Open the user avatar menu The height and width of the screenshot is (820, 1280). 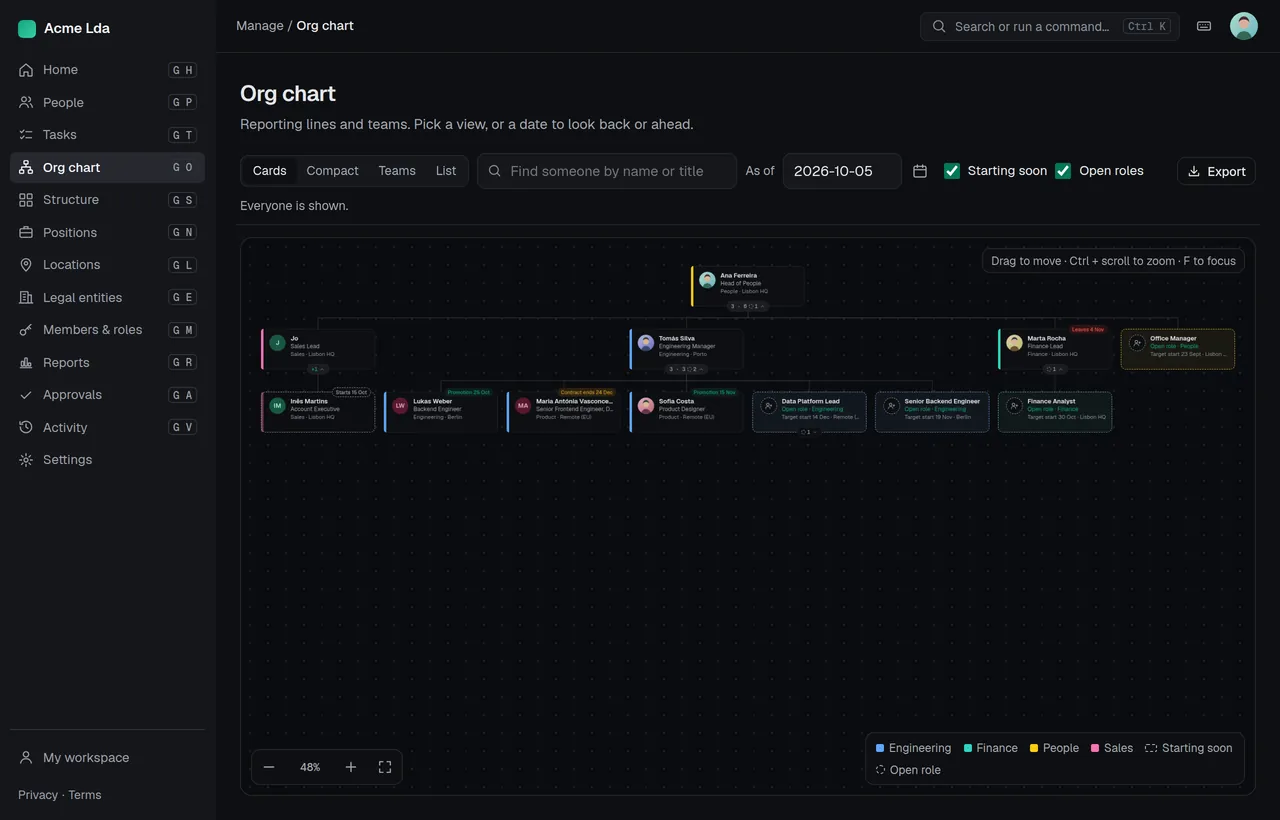click(1244, 26)
